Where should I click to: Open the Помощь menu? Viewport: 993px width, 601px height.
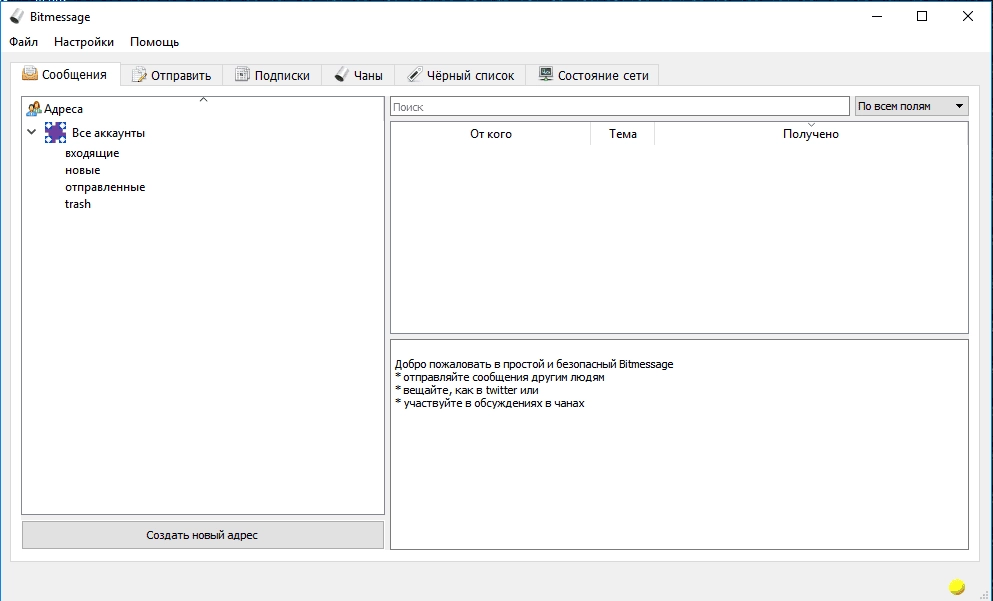coord(155,42)
